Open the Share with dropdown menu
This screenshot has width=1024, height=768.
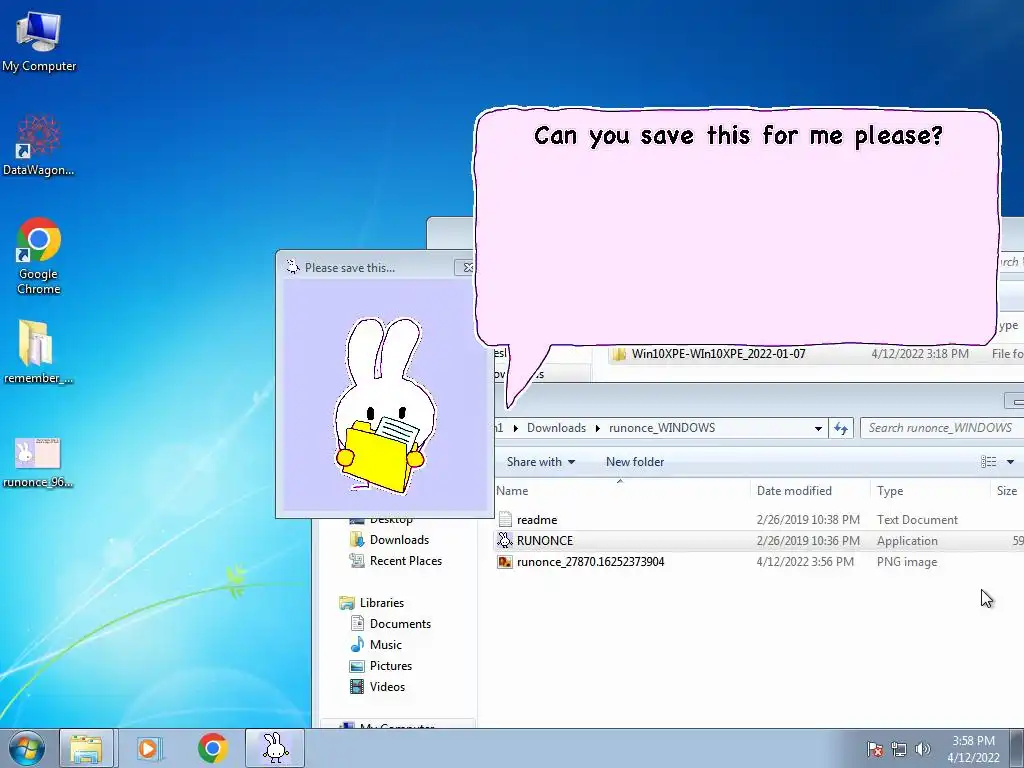coord(541,462)
